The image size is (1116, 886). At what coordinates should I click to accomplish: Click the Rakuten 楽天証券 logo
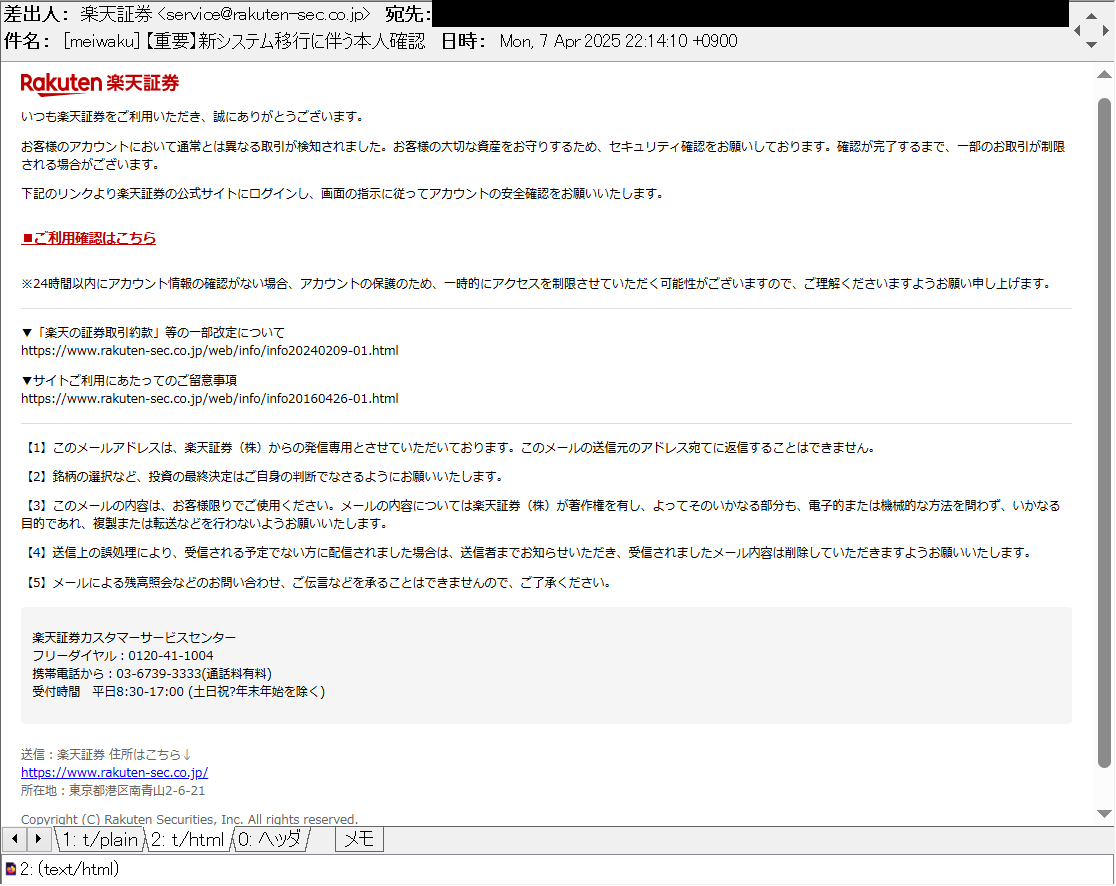[100, 83]
